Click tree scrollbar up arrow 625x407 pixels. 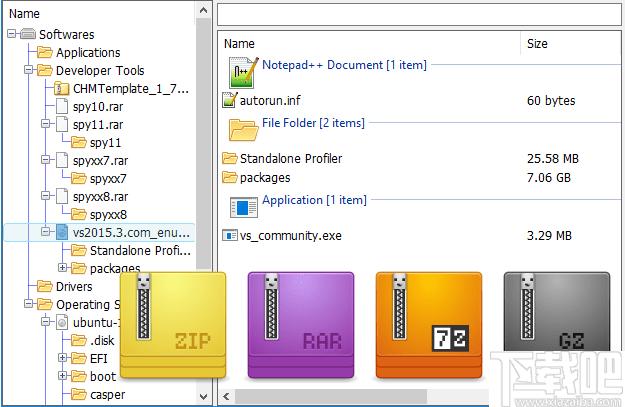(x=203, y=10)
